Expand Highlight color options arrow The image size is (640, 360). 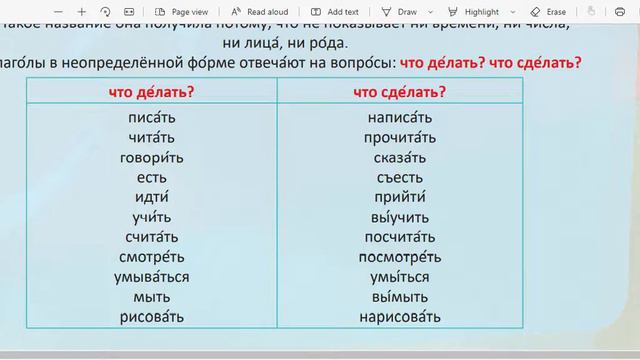point(513,12)
